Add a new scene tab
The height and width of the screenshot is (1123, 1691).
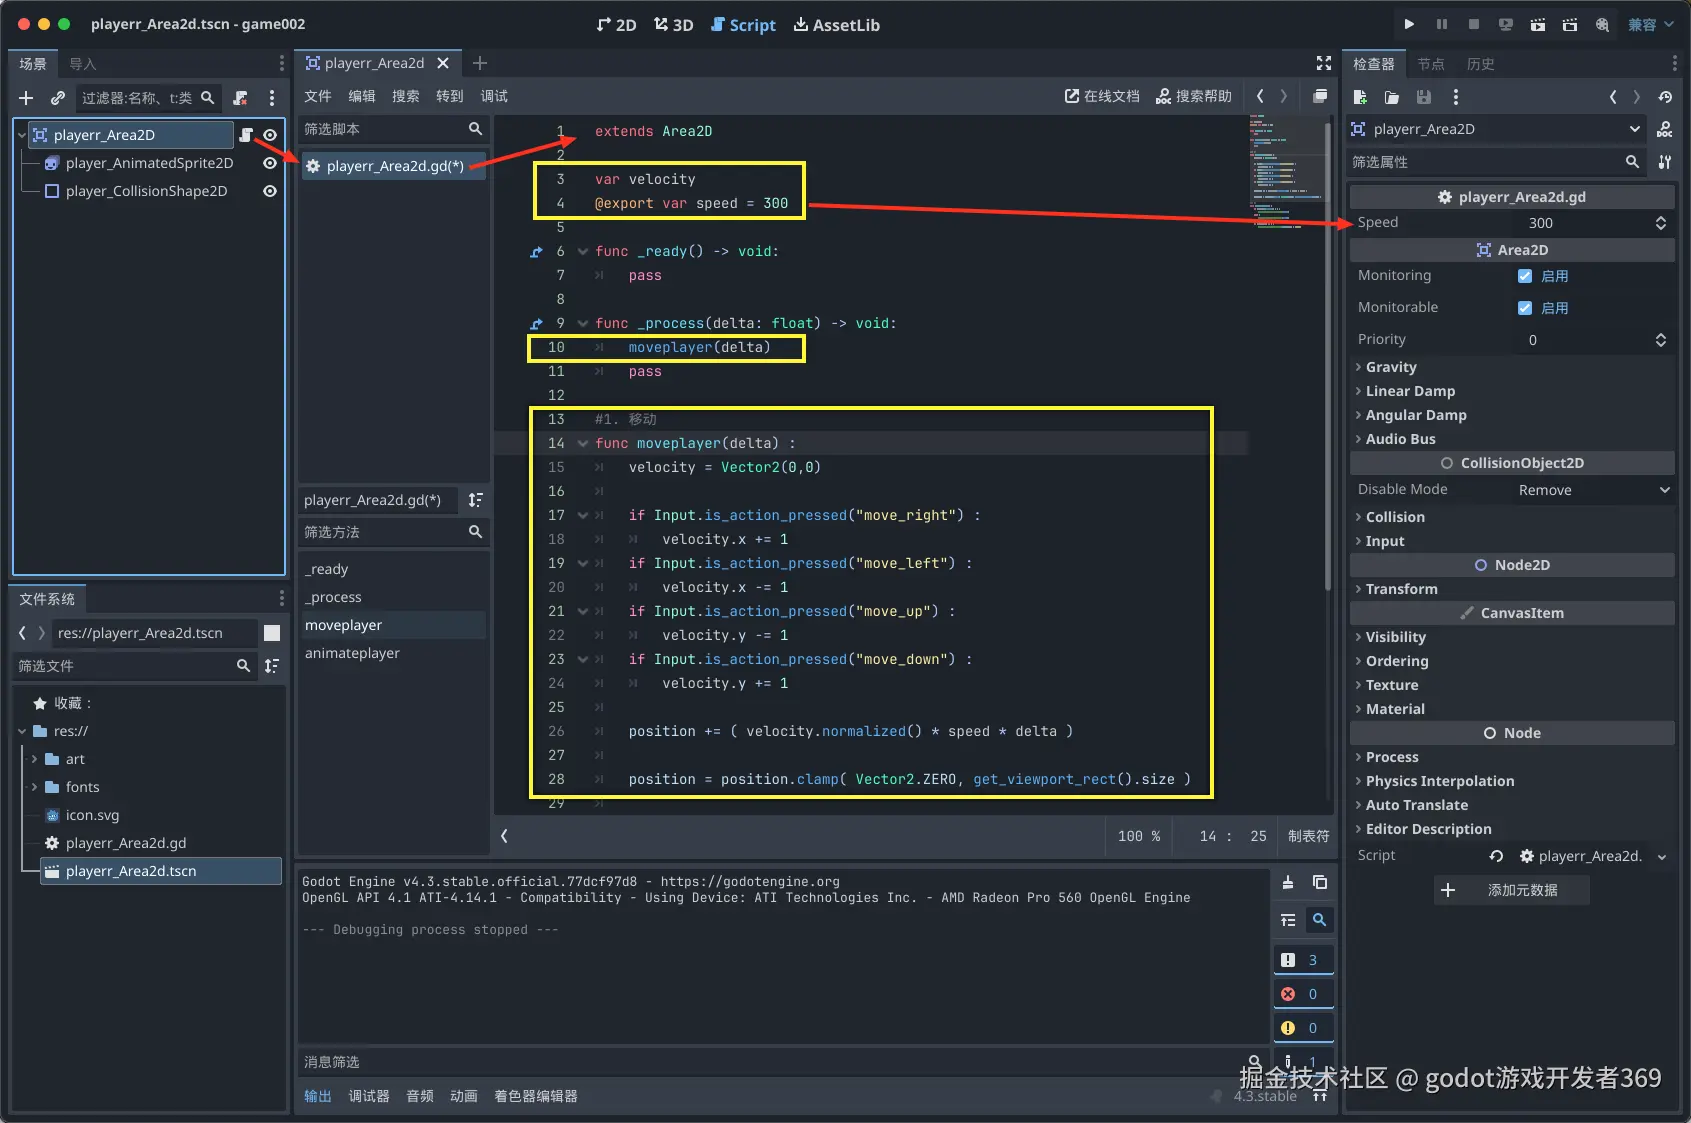(x=480, y=63)
